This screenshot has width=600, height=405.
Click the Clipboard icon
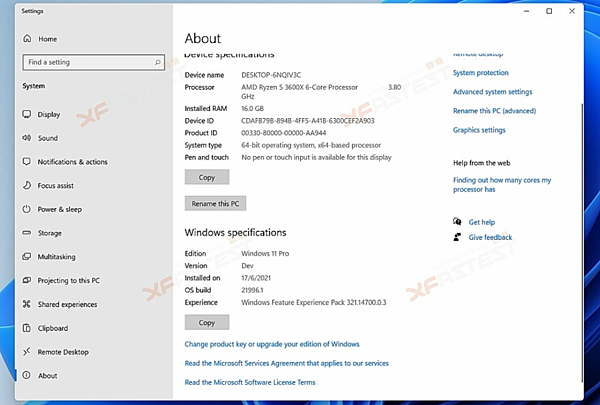pyautogui.click(x=27, y=328)
